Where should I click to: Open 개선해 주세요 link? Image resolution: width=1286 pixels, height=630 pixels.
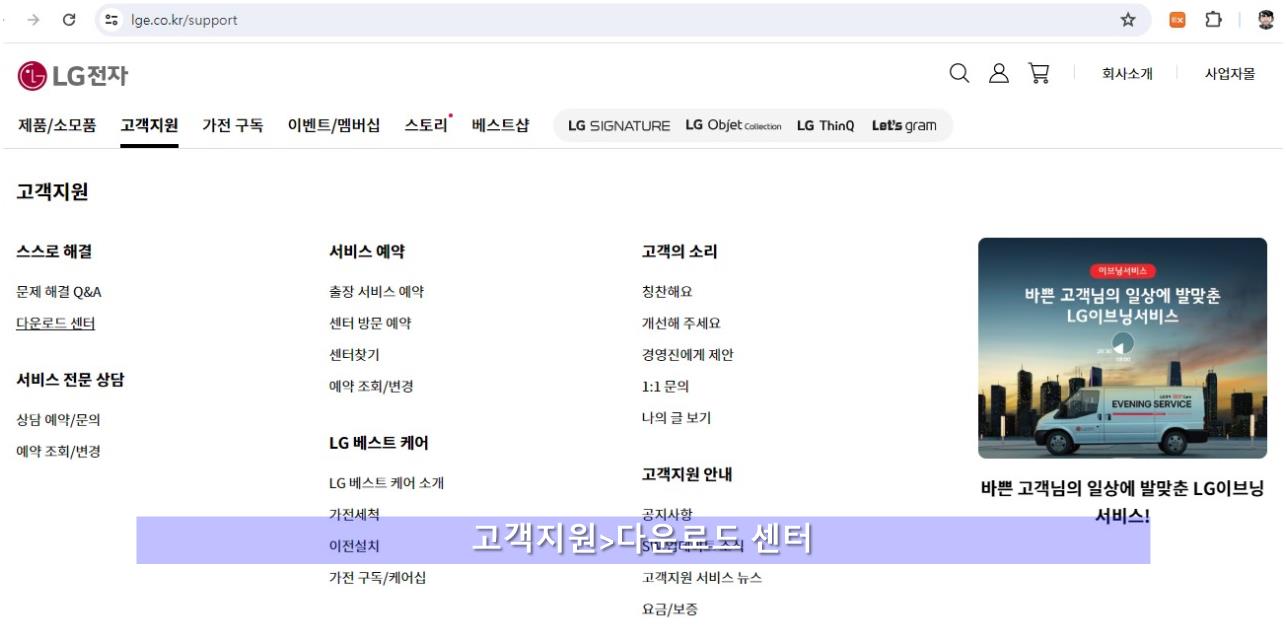click(681, 324)
